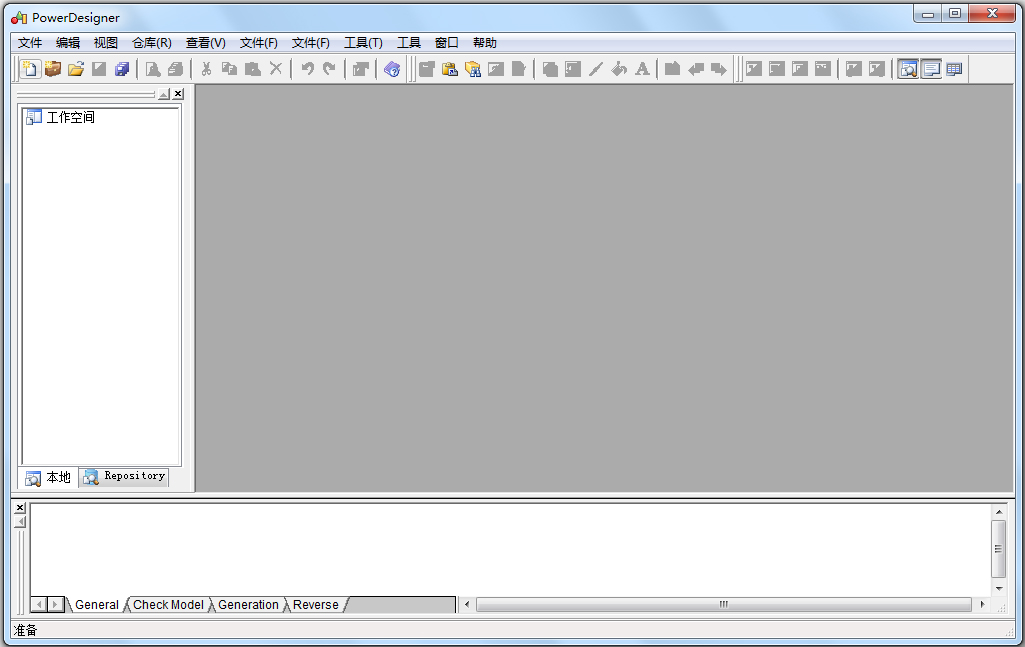Open the 工具(T) menu
Viewport: 1025px width, 647px height.
click(363, 43)
